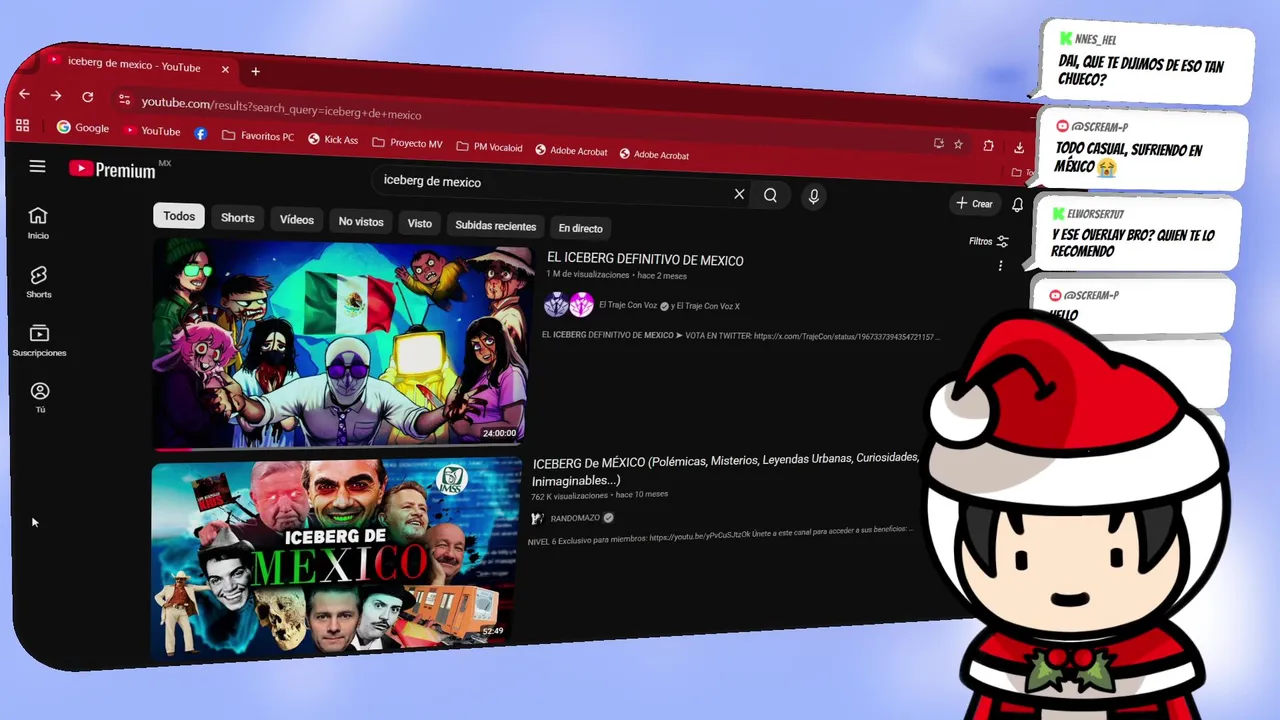Viewport: 1280px width, 720px height.
Task: Click the address bar URL
Action: coord(281,108)
